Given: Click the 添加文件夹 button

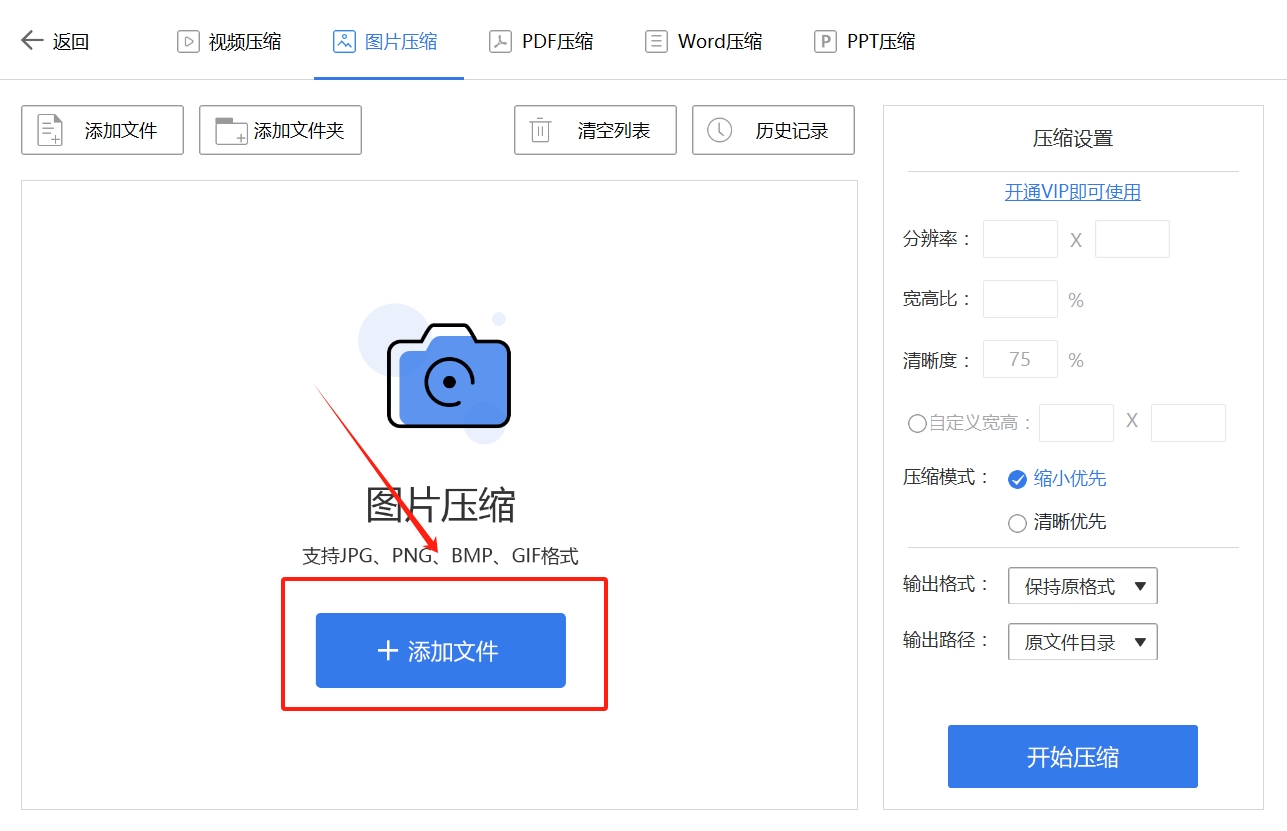Looking at the screenshot, I should (280, 130).
